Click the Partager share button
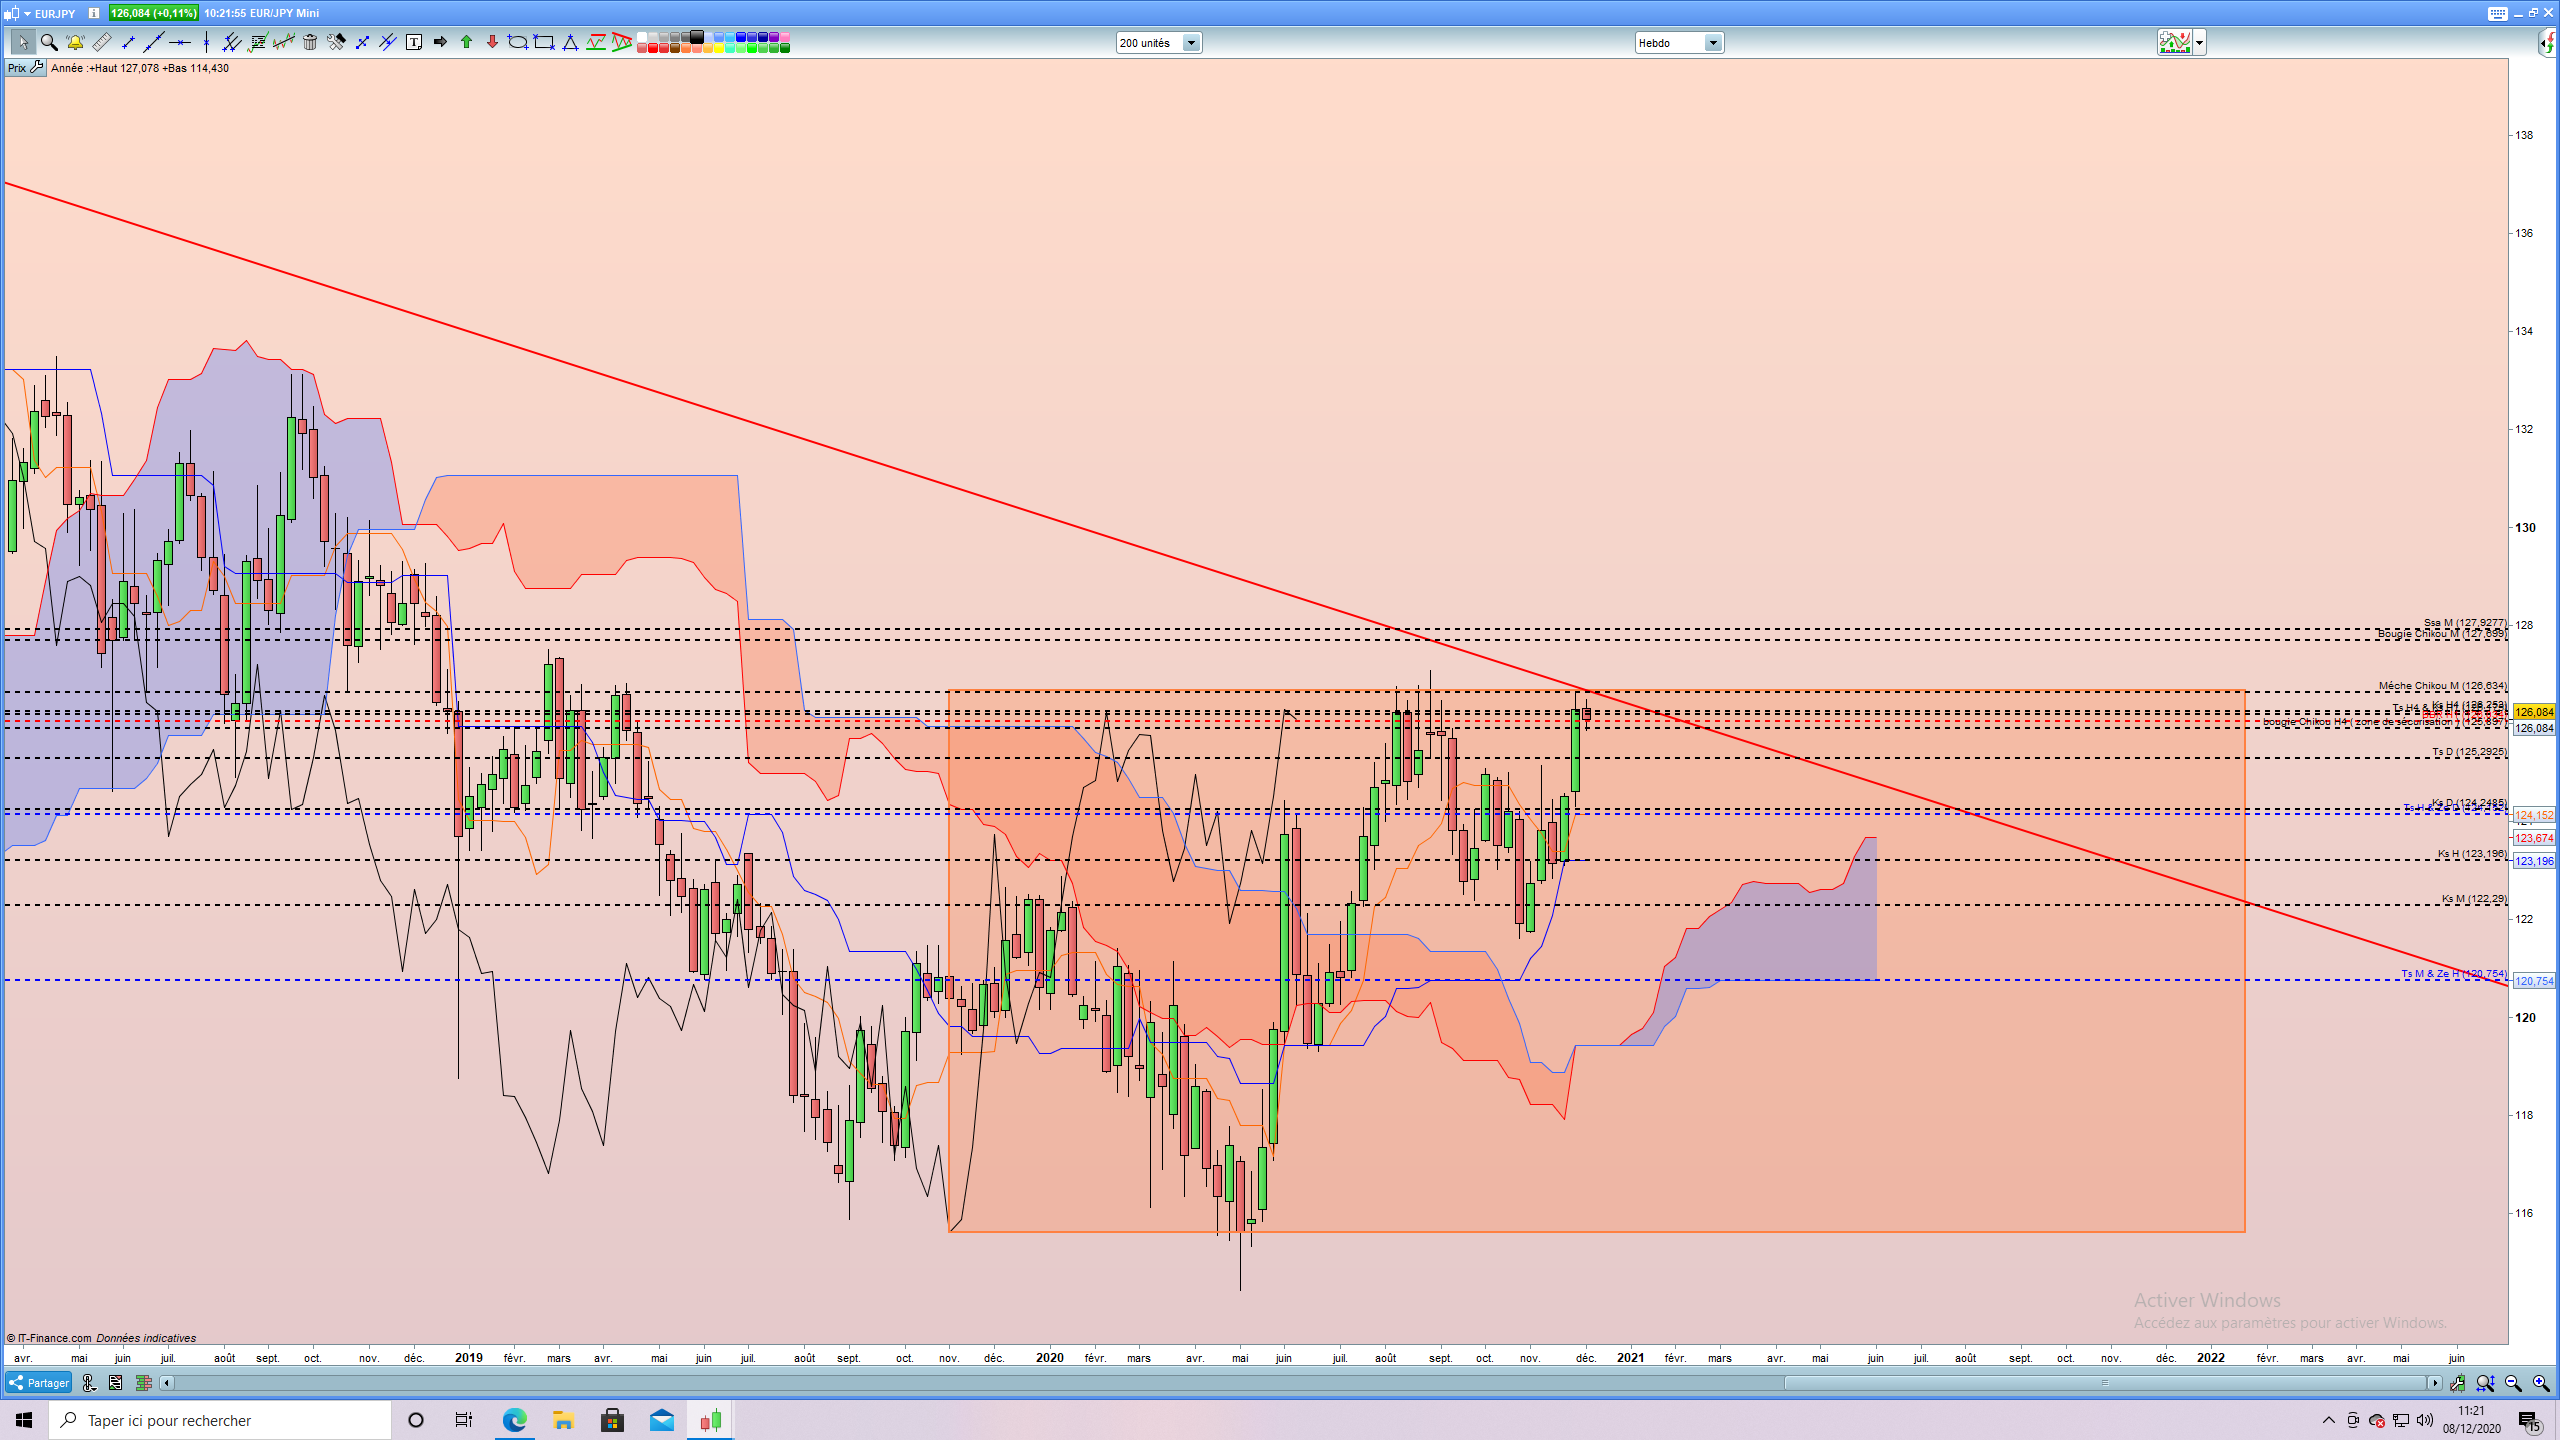Screen dimensions: 2560x1440 [39, 1383]
